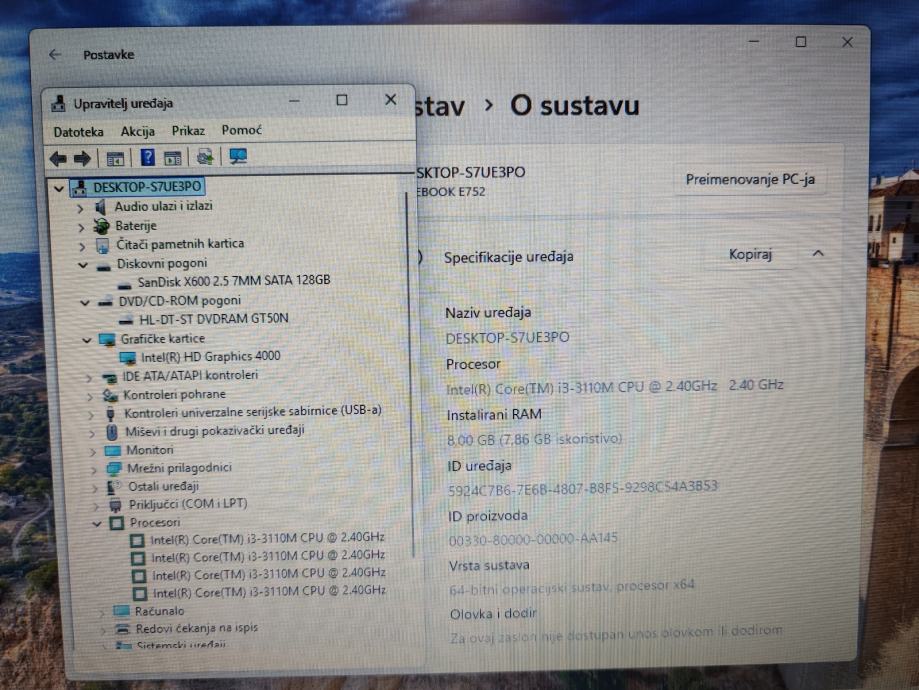Collapse the Procesori category

[x=97, y=524]
